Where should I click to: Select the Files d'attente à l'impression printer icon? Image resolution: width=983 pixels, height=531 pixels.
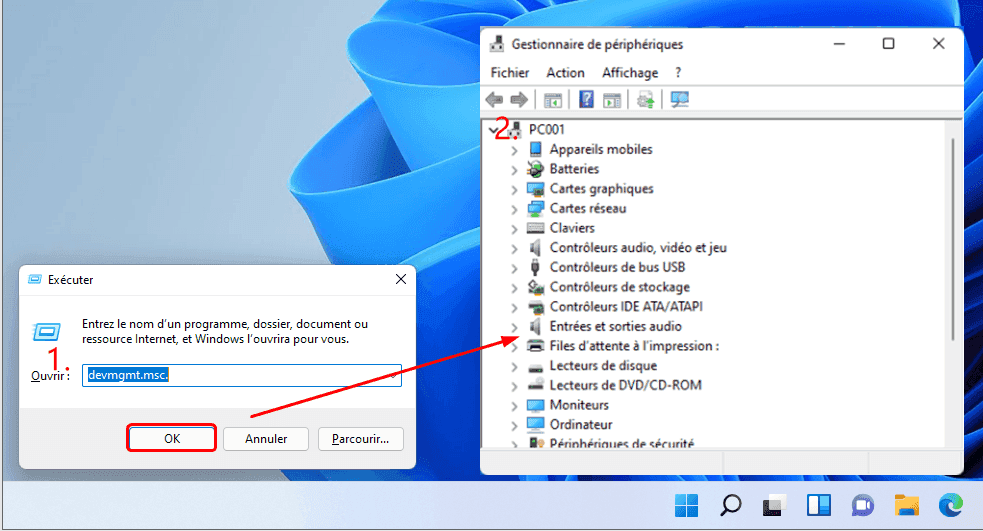click(535, 345)
